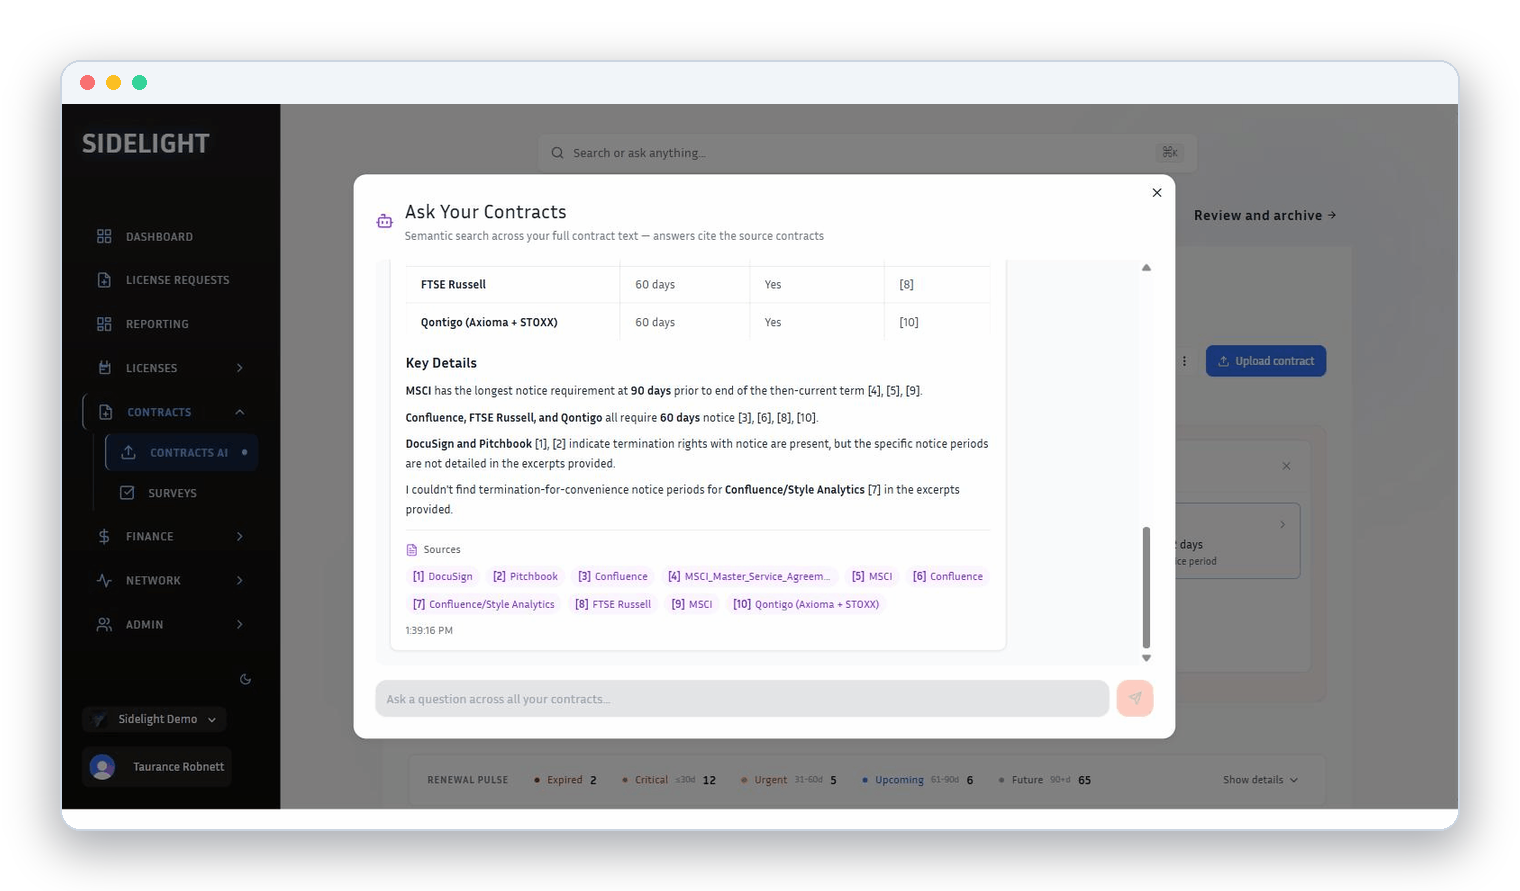Open the Sidelight Demo workspace dropdown
The width and height of the screenshot is (1520, 891).
155,719
